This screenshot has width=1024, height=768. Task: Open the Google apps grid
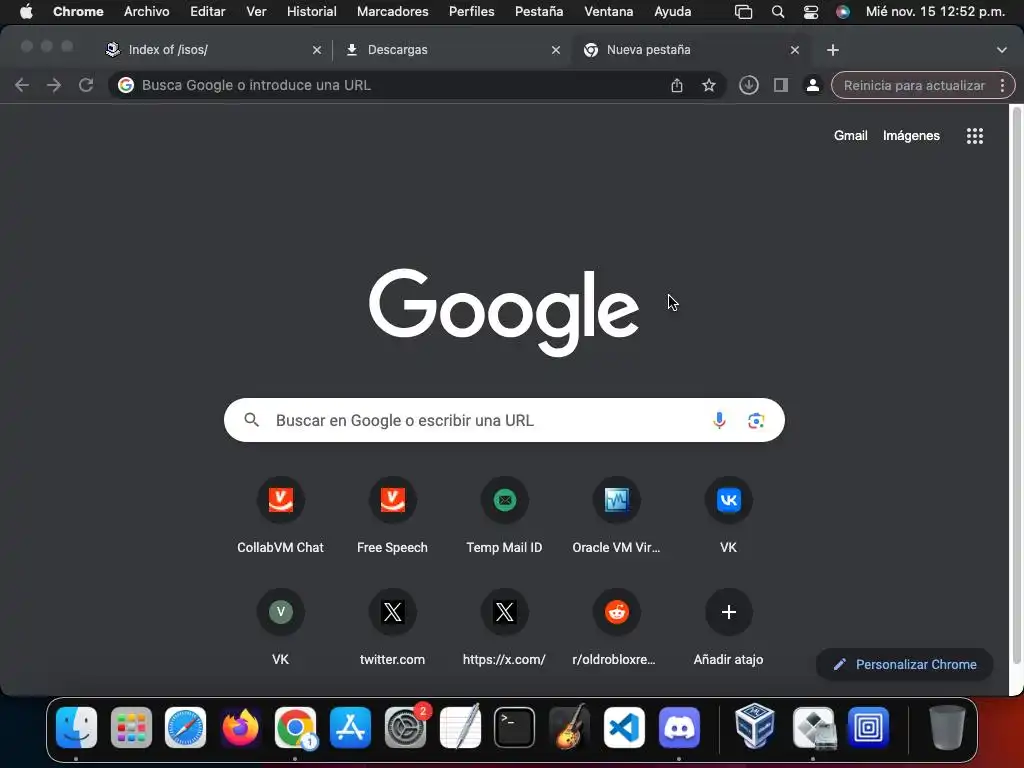tap(974, 136)
